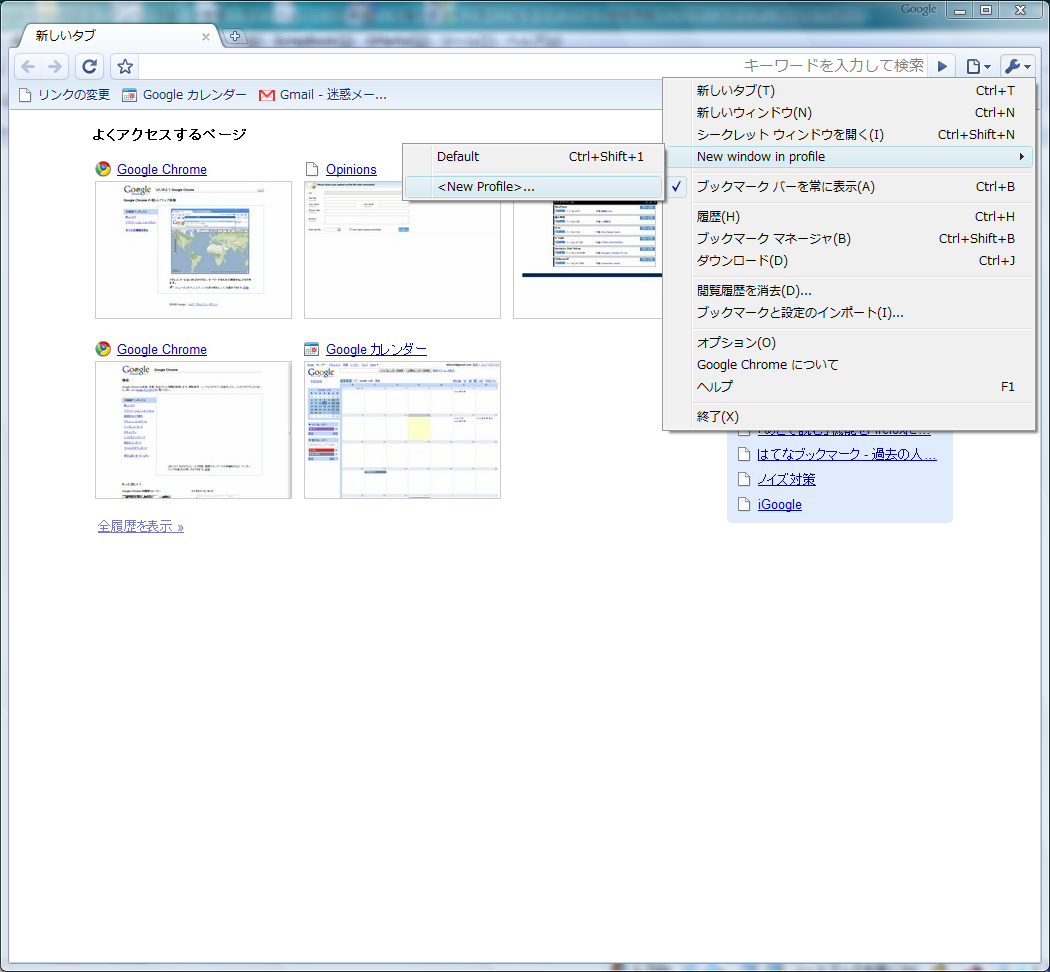
Task: Select 新しいタブ(T) menu entry
Action: 849,90
